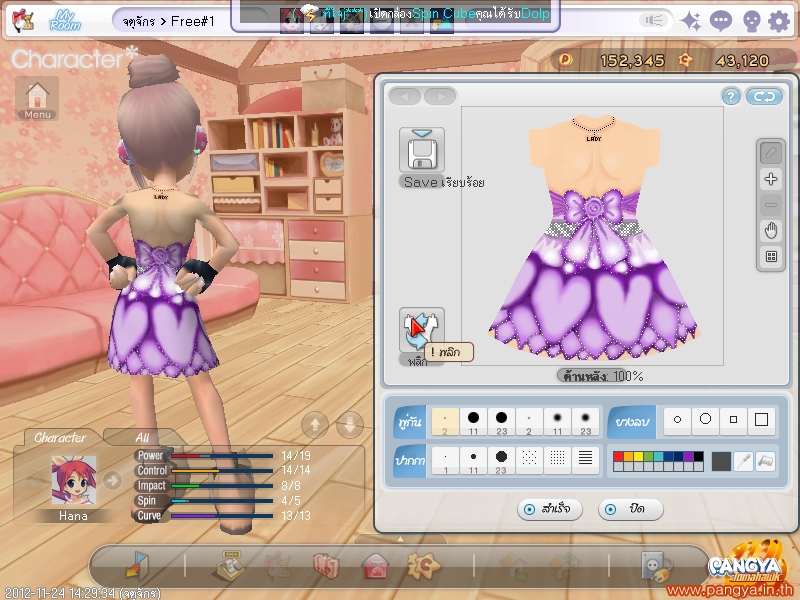Click the undo left arrow button
The height and width of the screenshot is (600, 800).
[405, 96]
